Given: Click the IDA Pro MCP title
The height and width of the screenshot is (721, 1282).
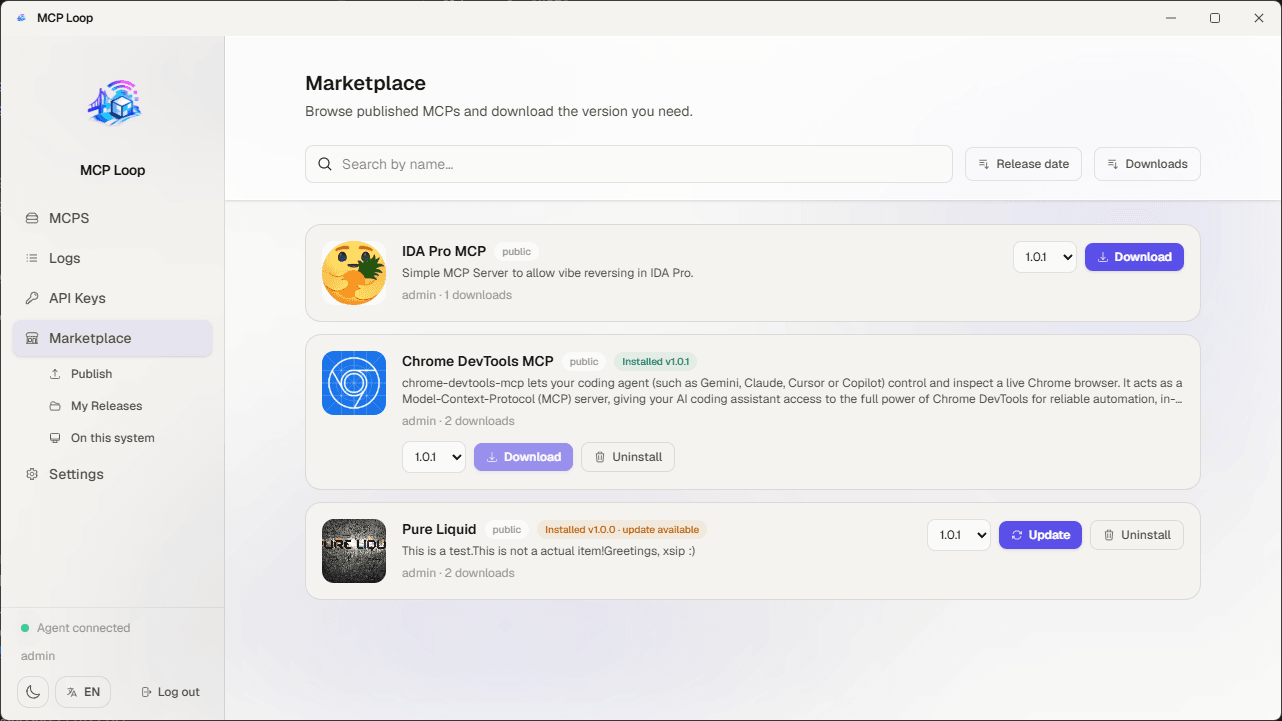Looking at the screenshot, I should [x=444, y=252].
